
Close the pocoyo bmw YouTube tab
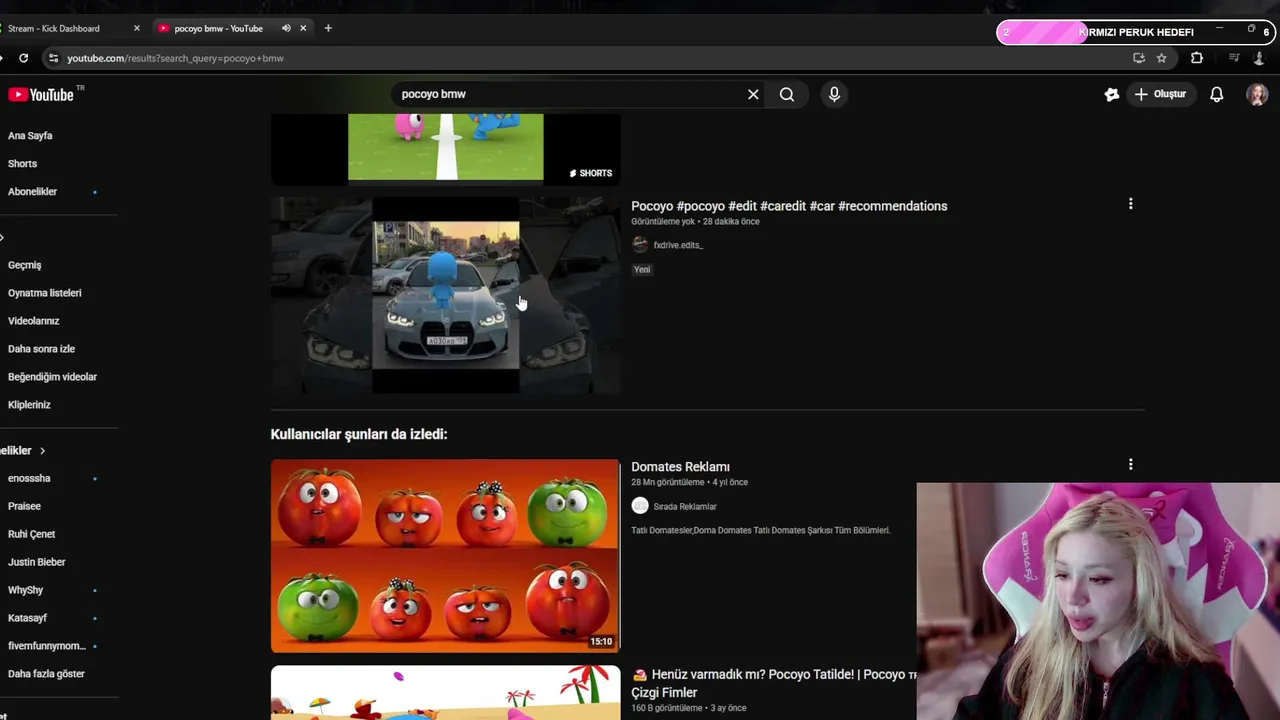coord(303,28)
